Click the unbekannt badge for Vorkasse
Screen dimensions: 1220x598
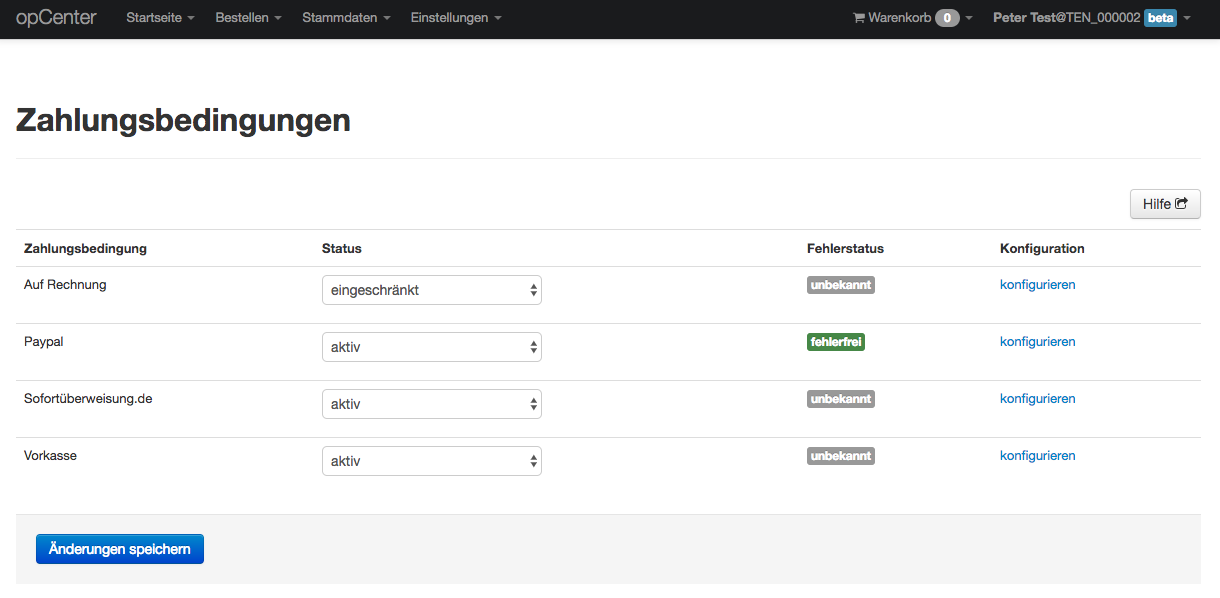(x=840, y=455)
